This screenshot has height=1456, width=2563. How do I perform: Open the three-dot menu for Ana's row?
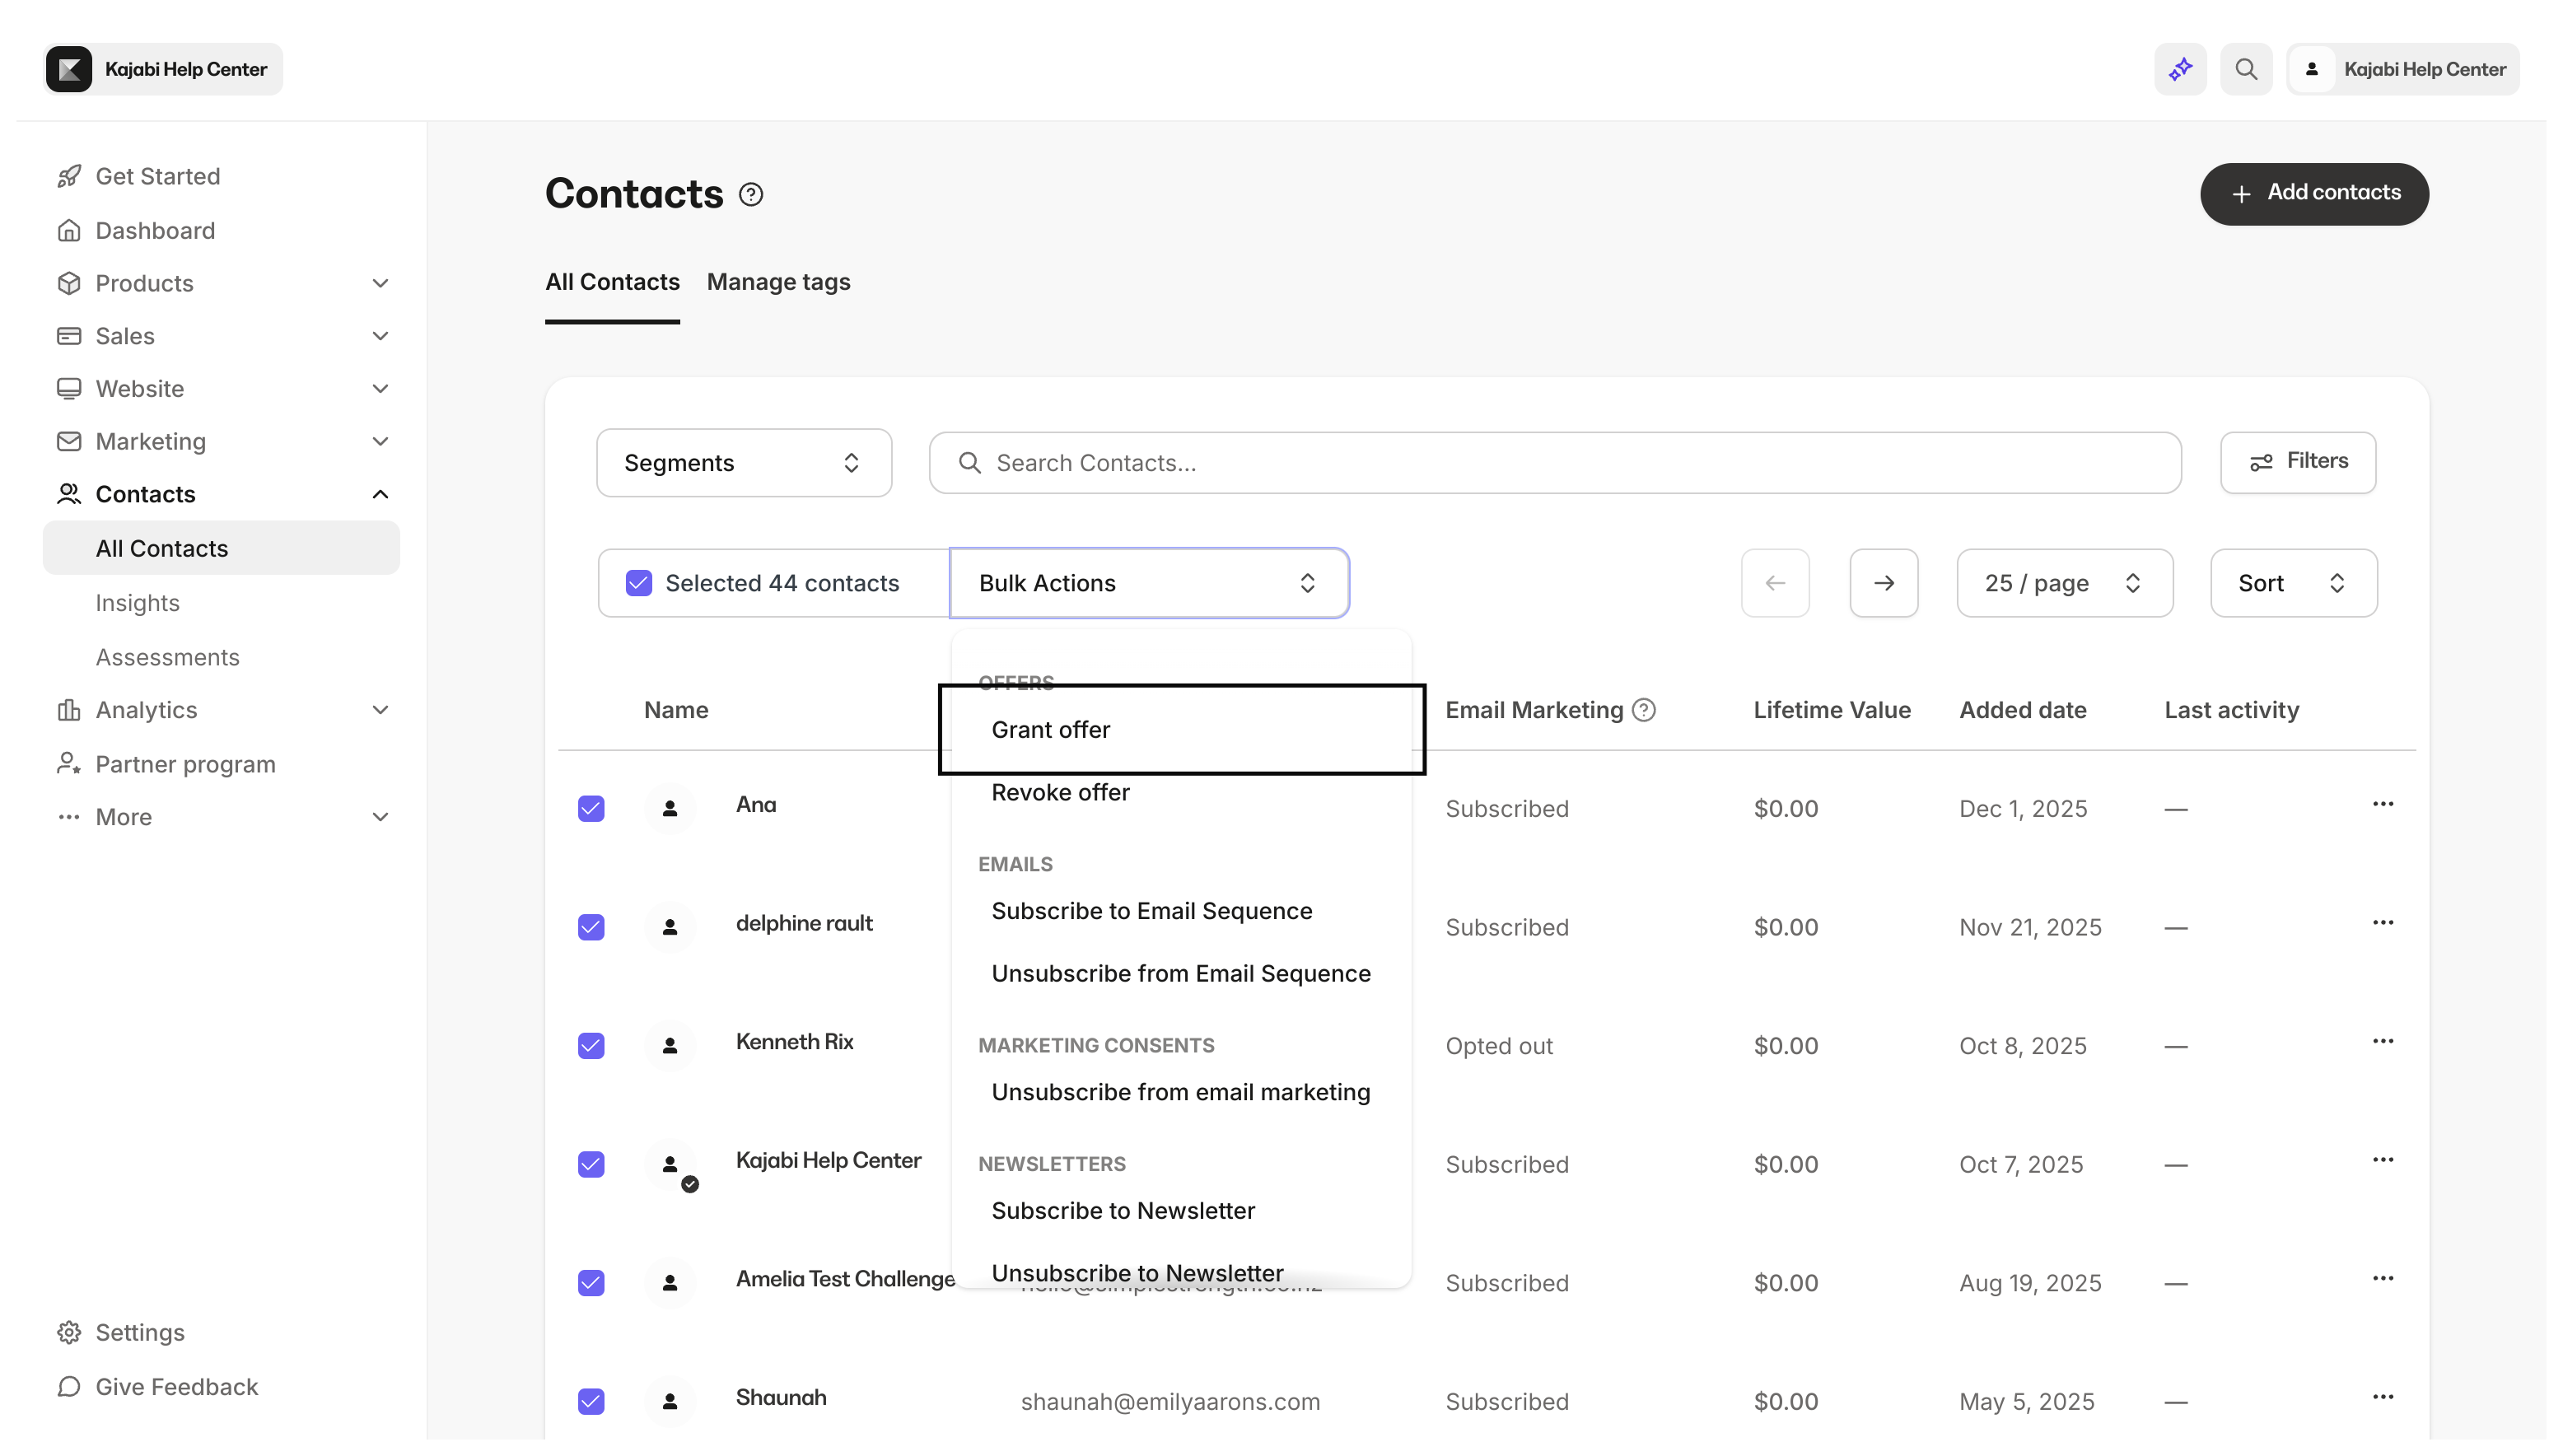click(x=2383, y=805)
